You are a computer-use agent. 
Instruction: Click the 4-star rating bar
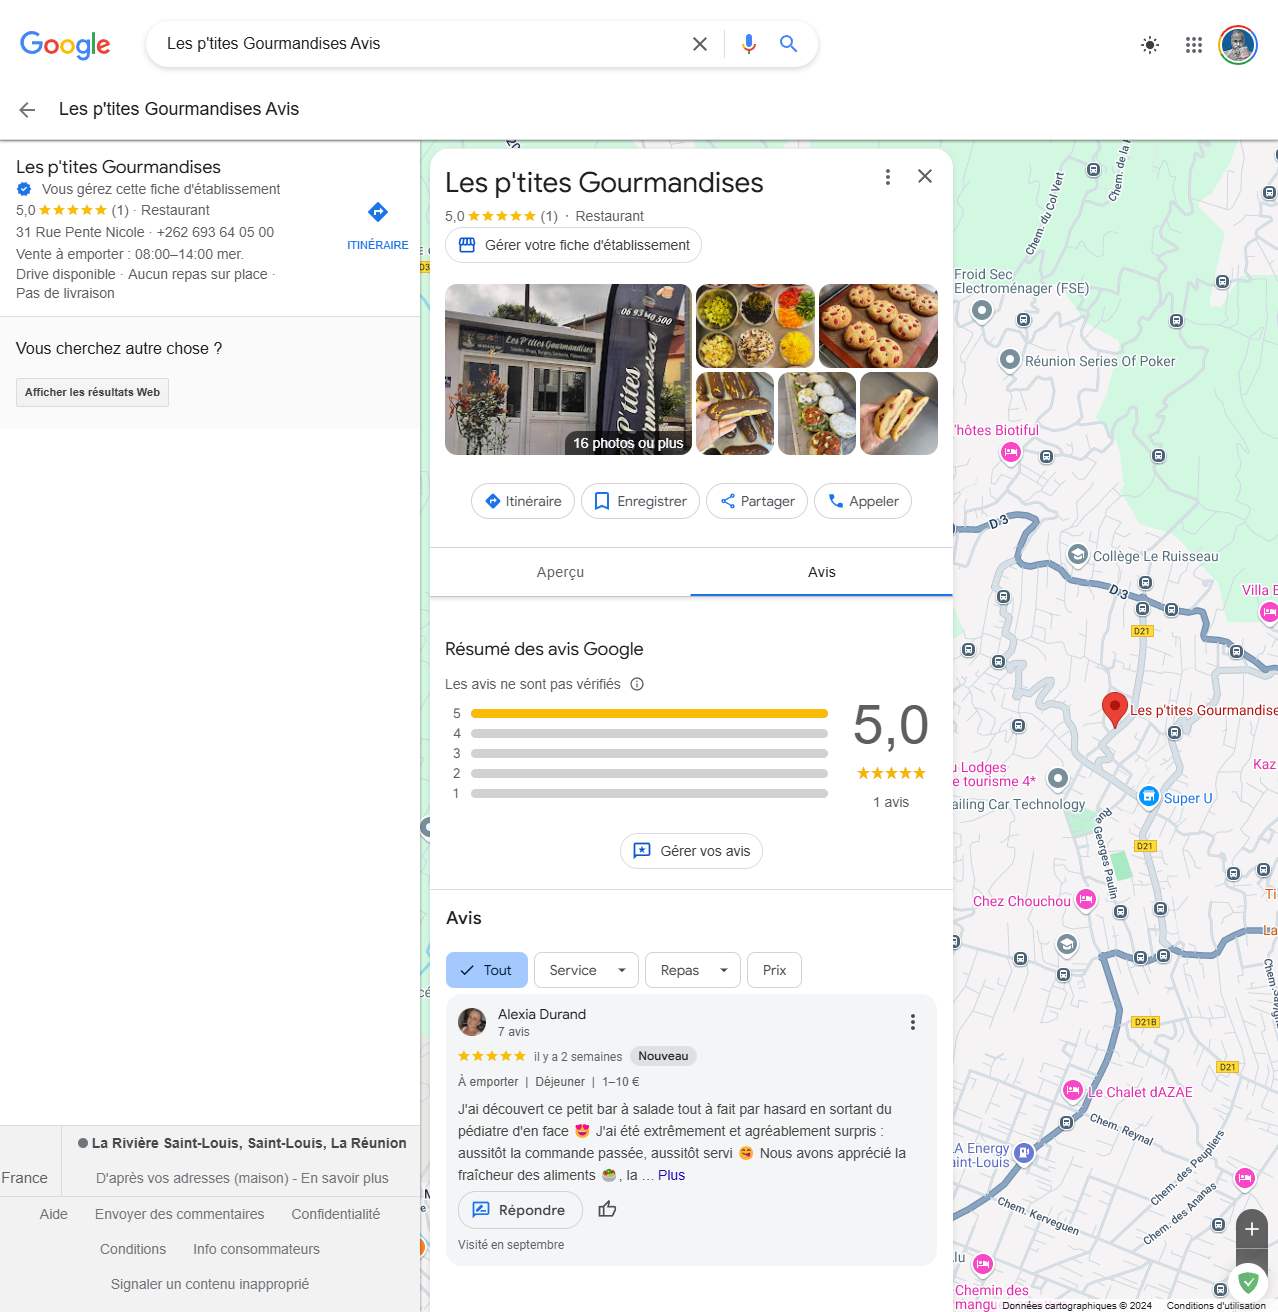click(x=649, y=733)
